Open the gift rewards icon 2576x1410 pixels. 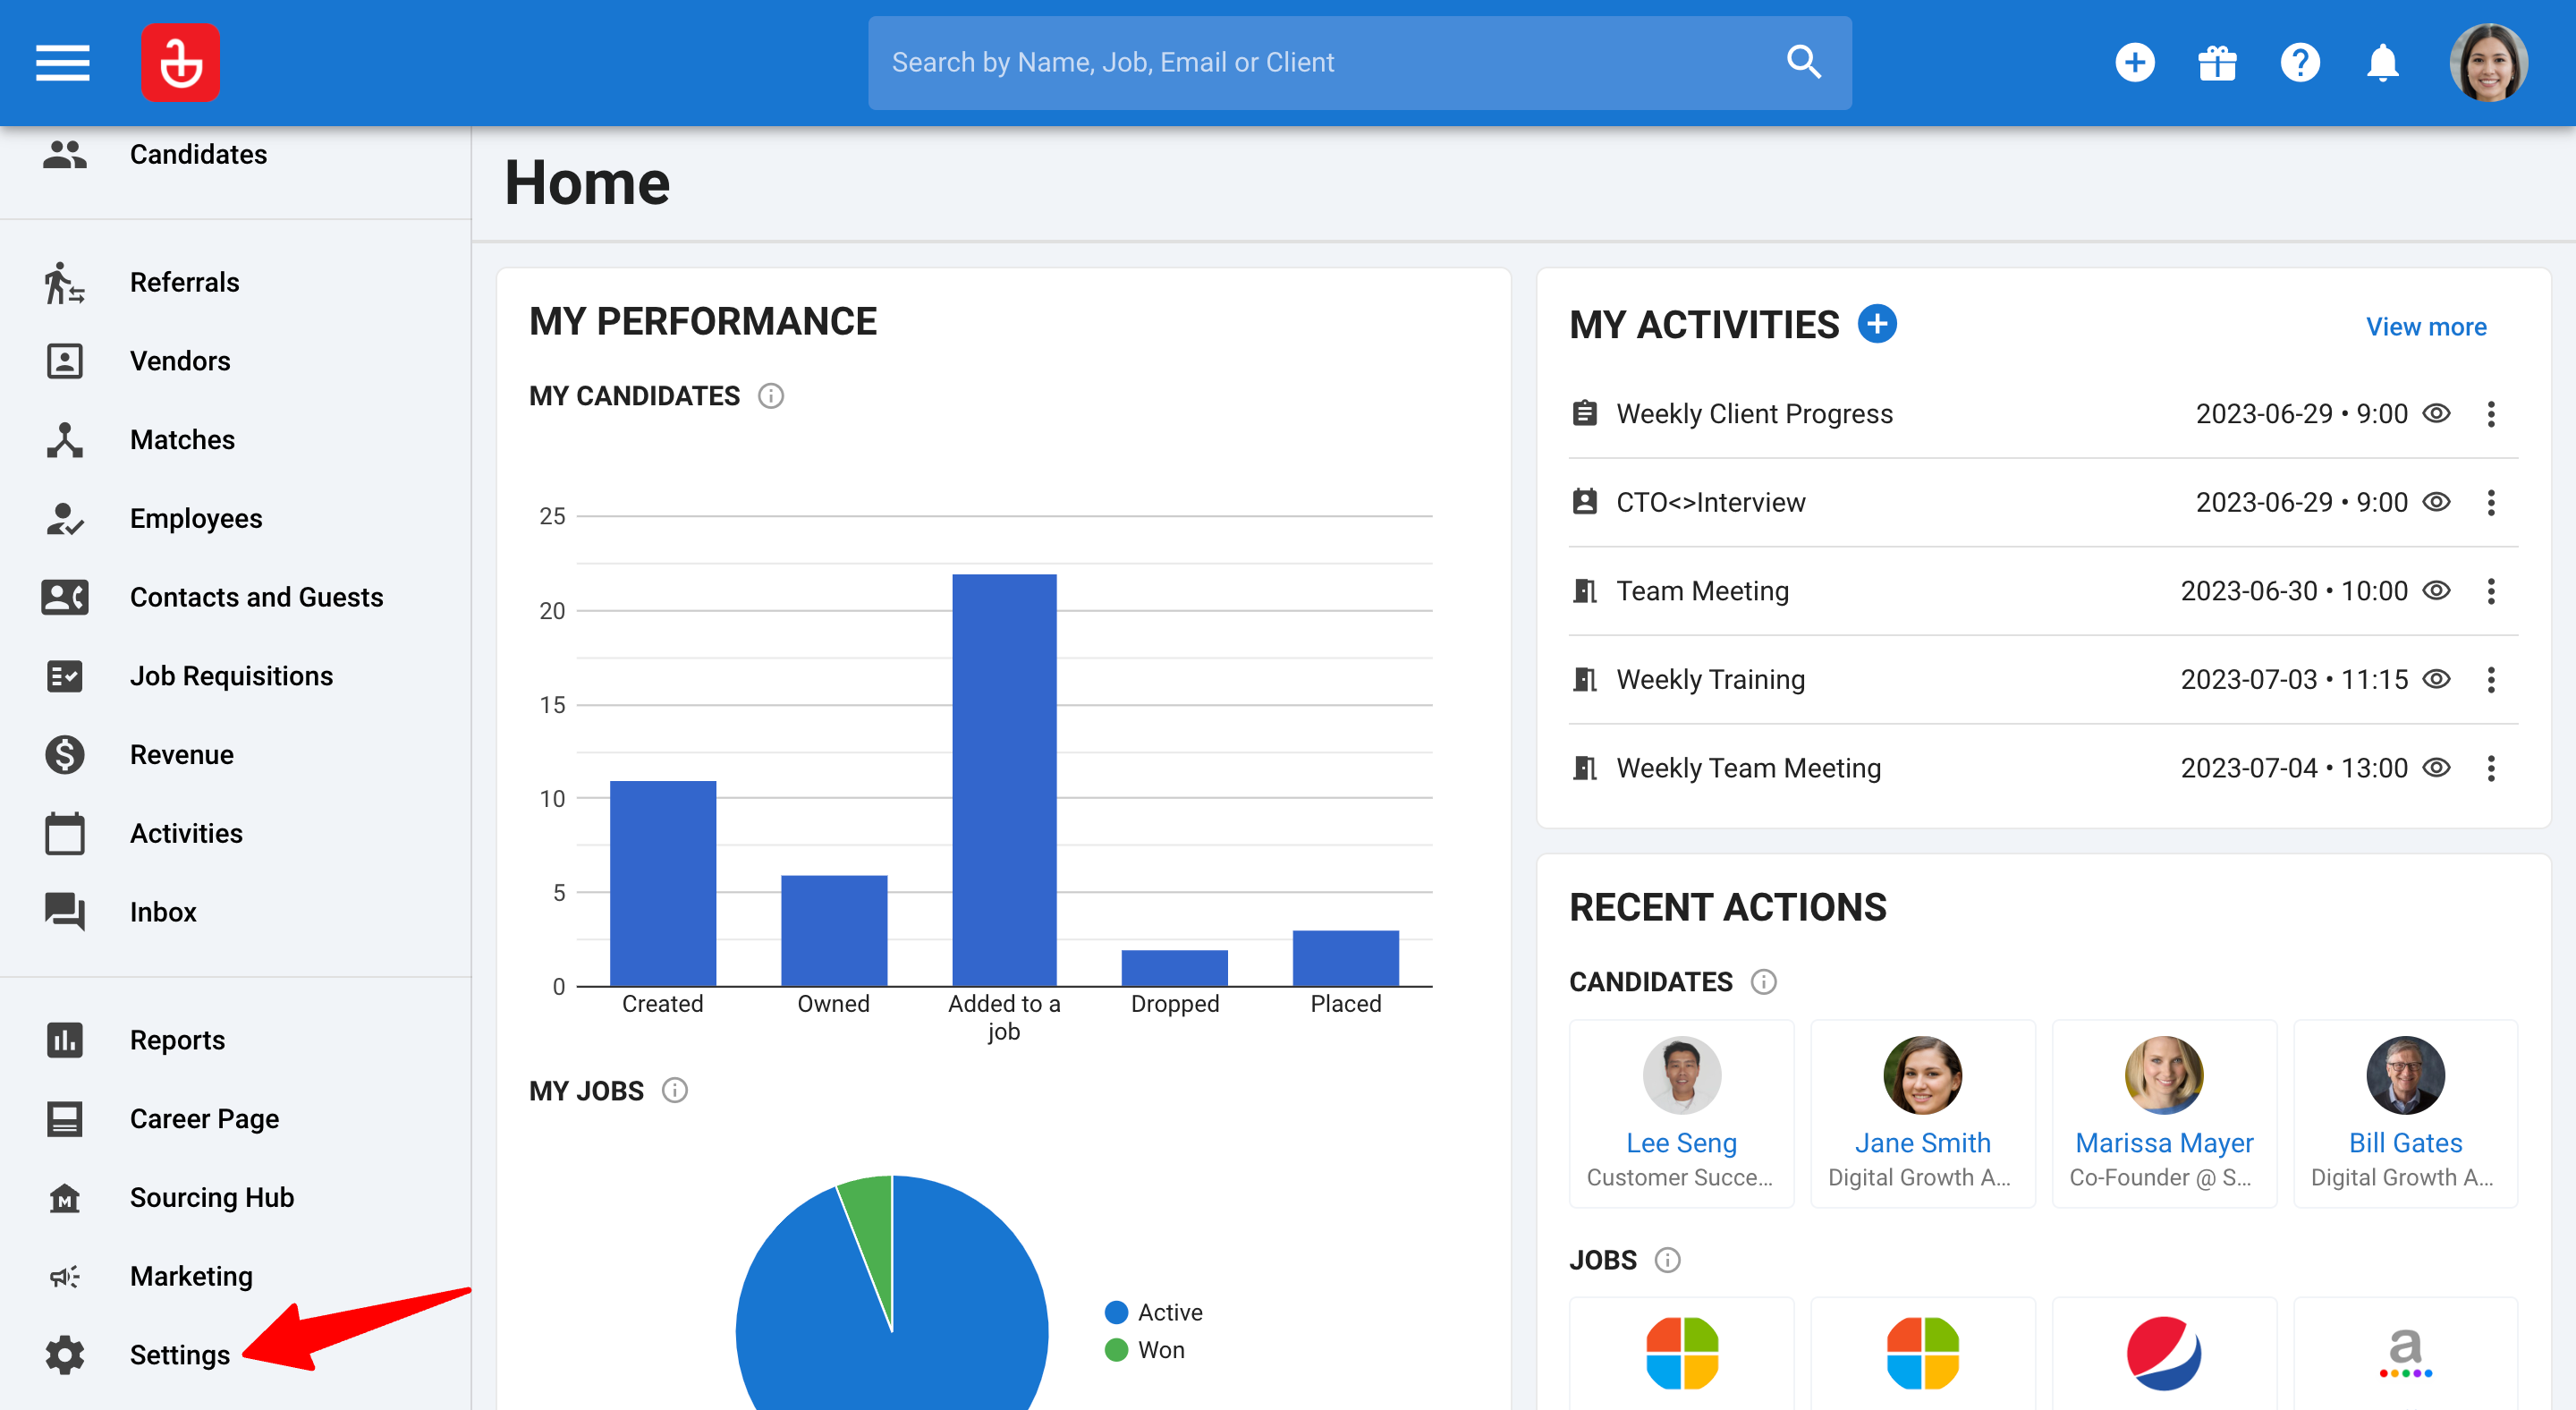(x=2217, y=62)
